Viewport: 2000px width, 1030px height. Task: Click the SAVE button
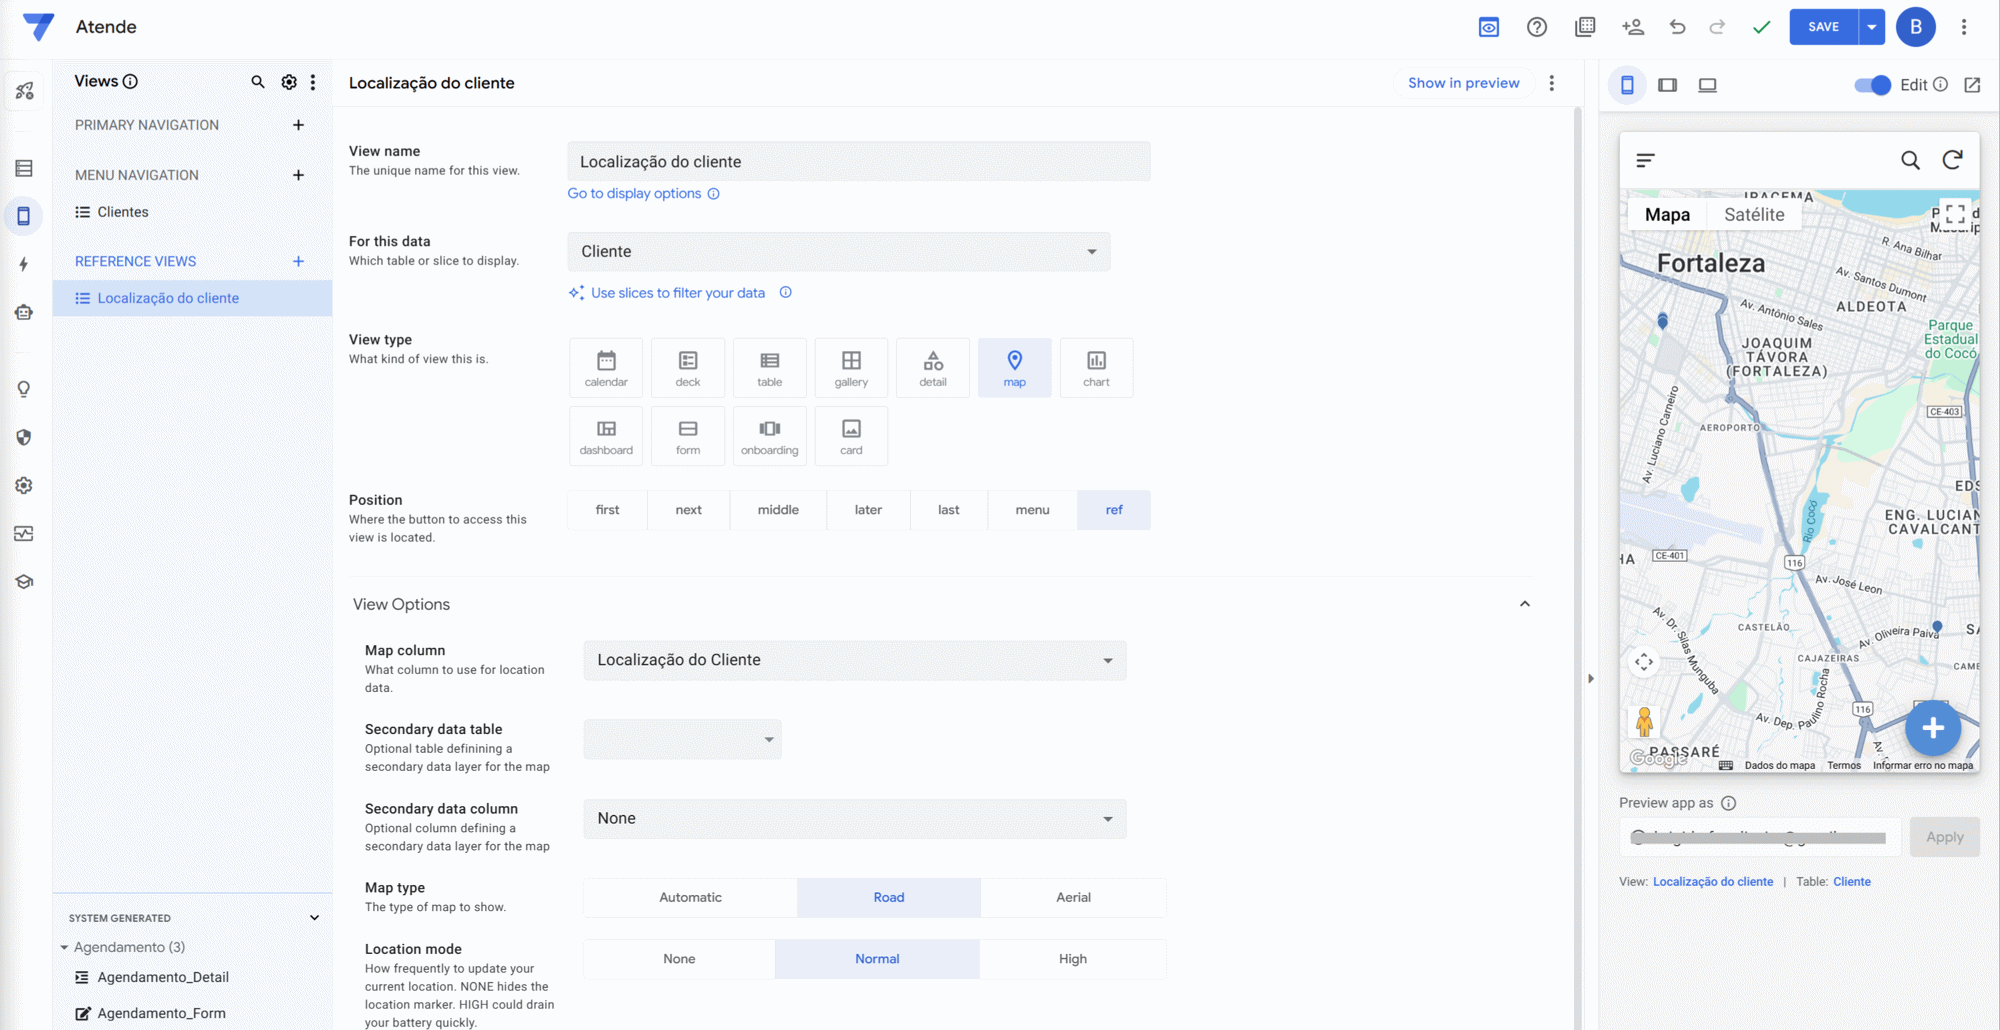point(1823,27)
